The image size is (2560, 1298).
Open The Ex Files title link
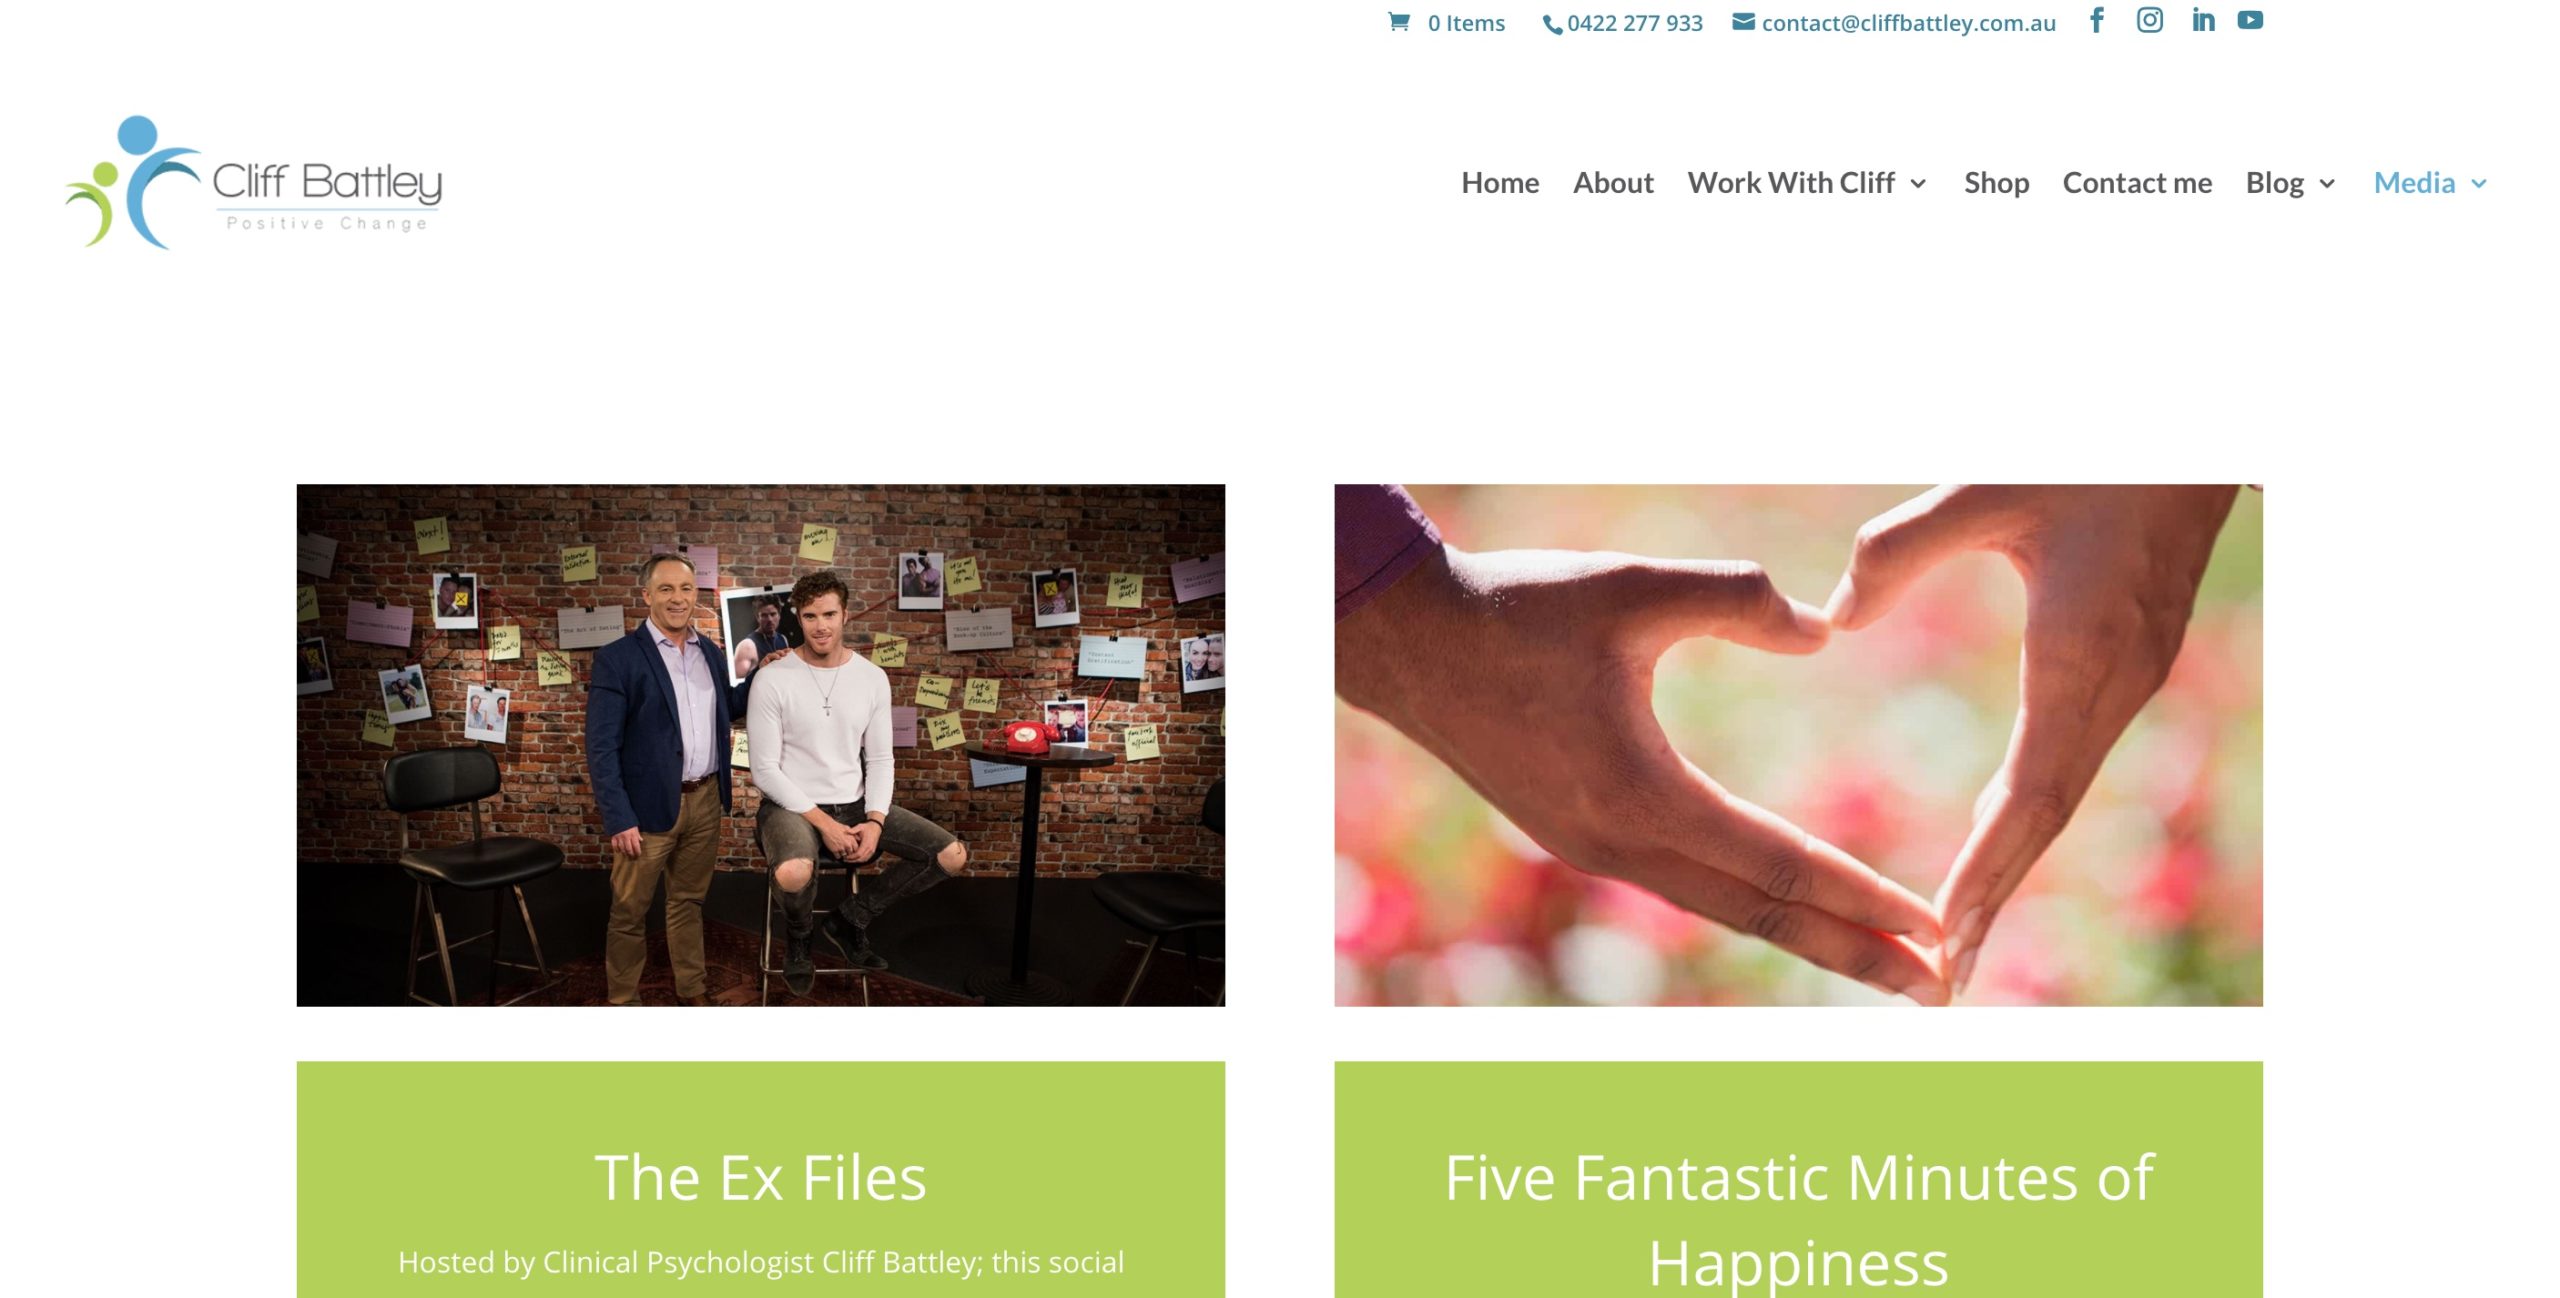760,1177
